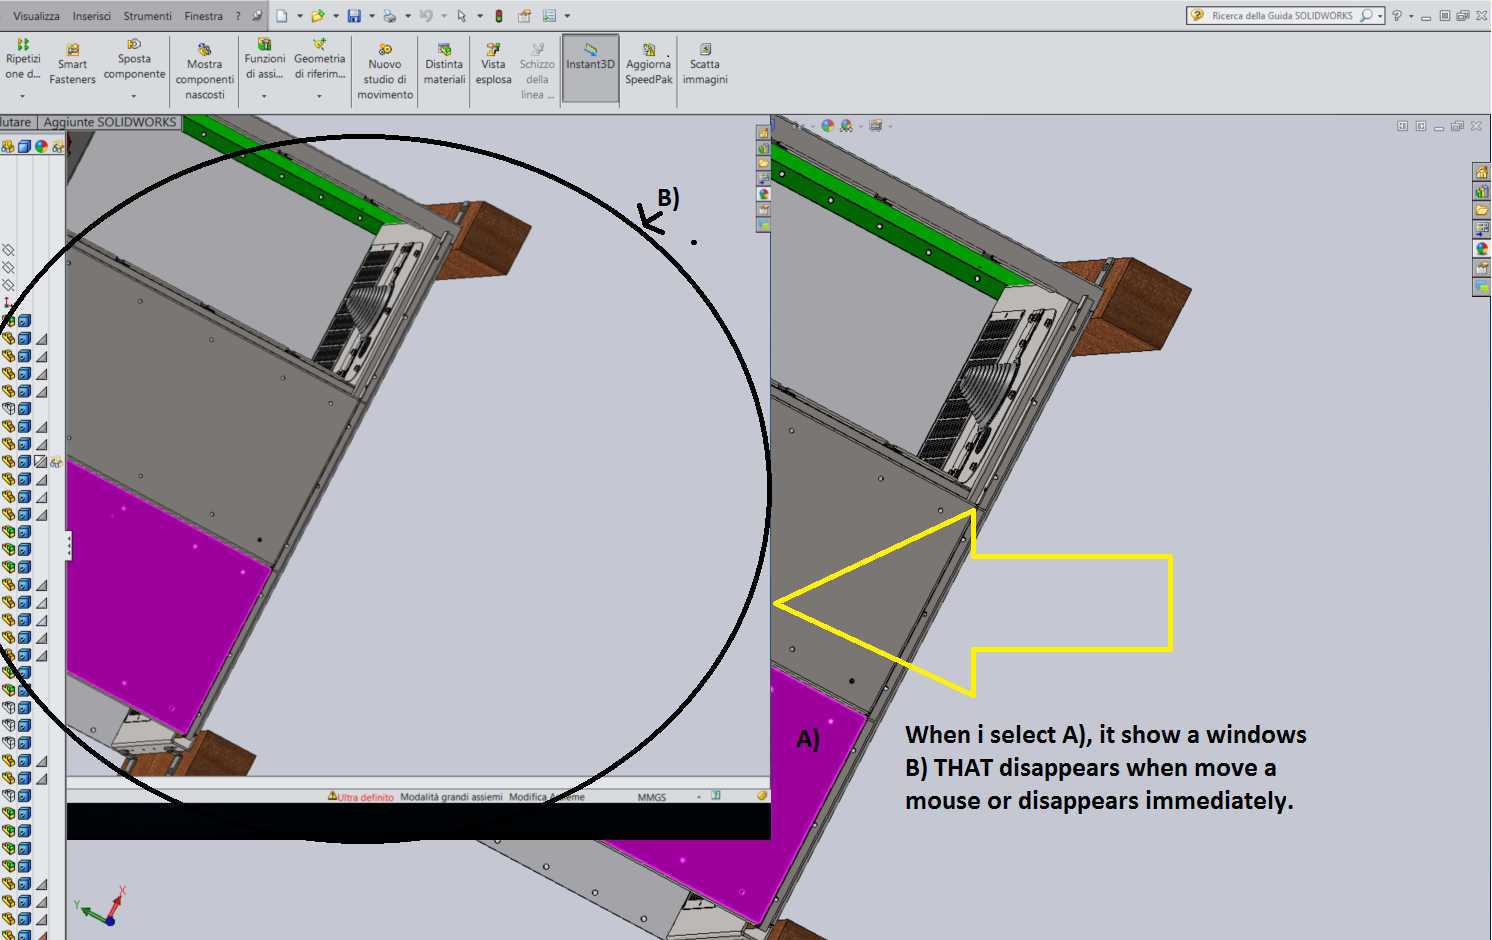This screenshot has width=1492, height=940.
Task: Click the Save floppy disk icon
Action: tap(354, 16)
